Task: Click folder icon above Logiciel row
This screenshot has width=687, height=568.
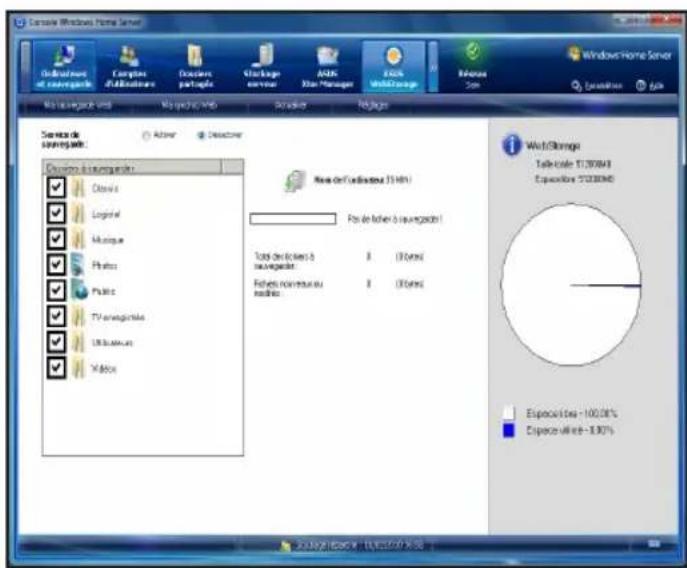Action: click(x=78, y=188)
